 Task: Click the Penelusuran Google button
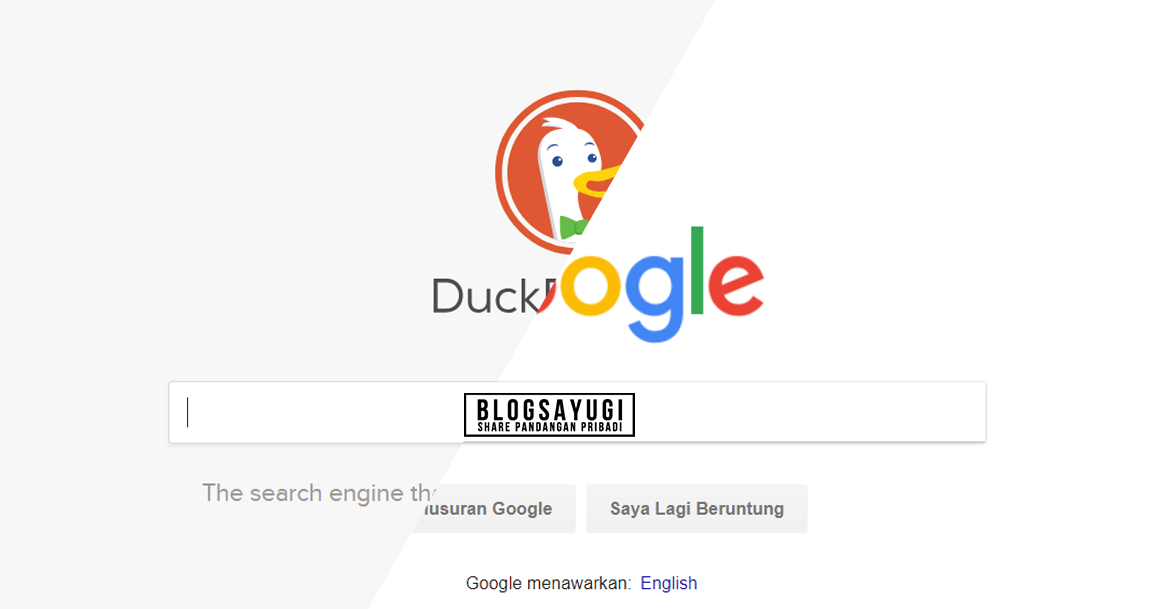click(x=492, y=508)
